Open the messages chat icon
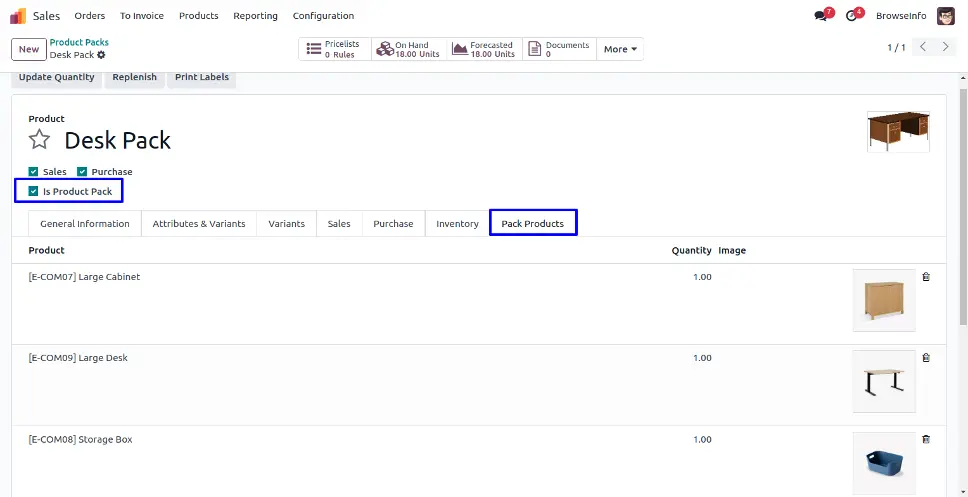 pos(822,16)
